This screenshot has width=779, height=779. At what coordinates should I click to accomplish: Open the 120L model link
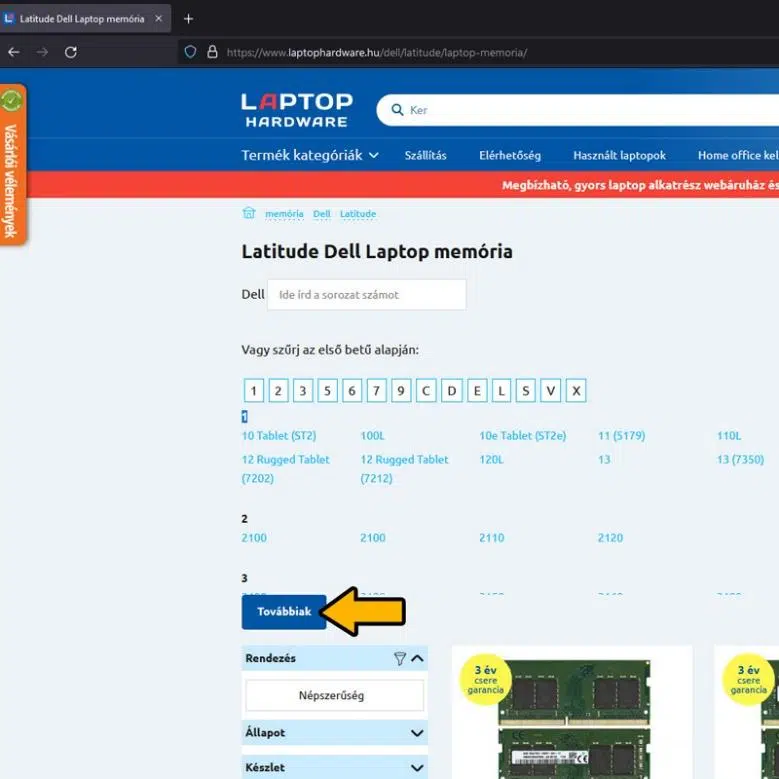point(491,460)
